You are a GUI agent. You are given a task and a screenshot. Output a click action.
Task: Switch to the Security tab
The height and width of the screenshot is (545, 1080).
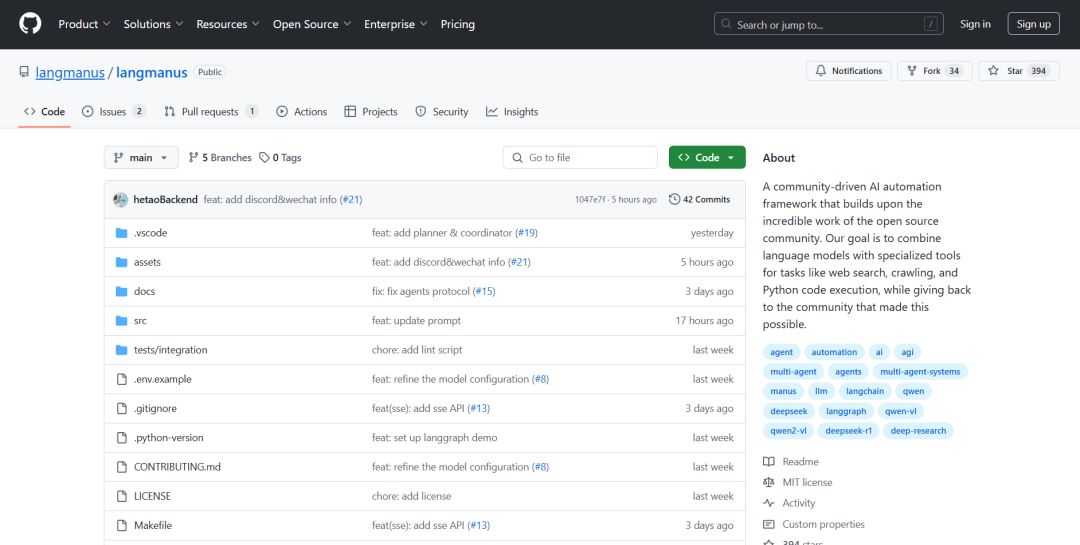pos(442,112)
